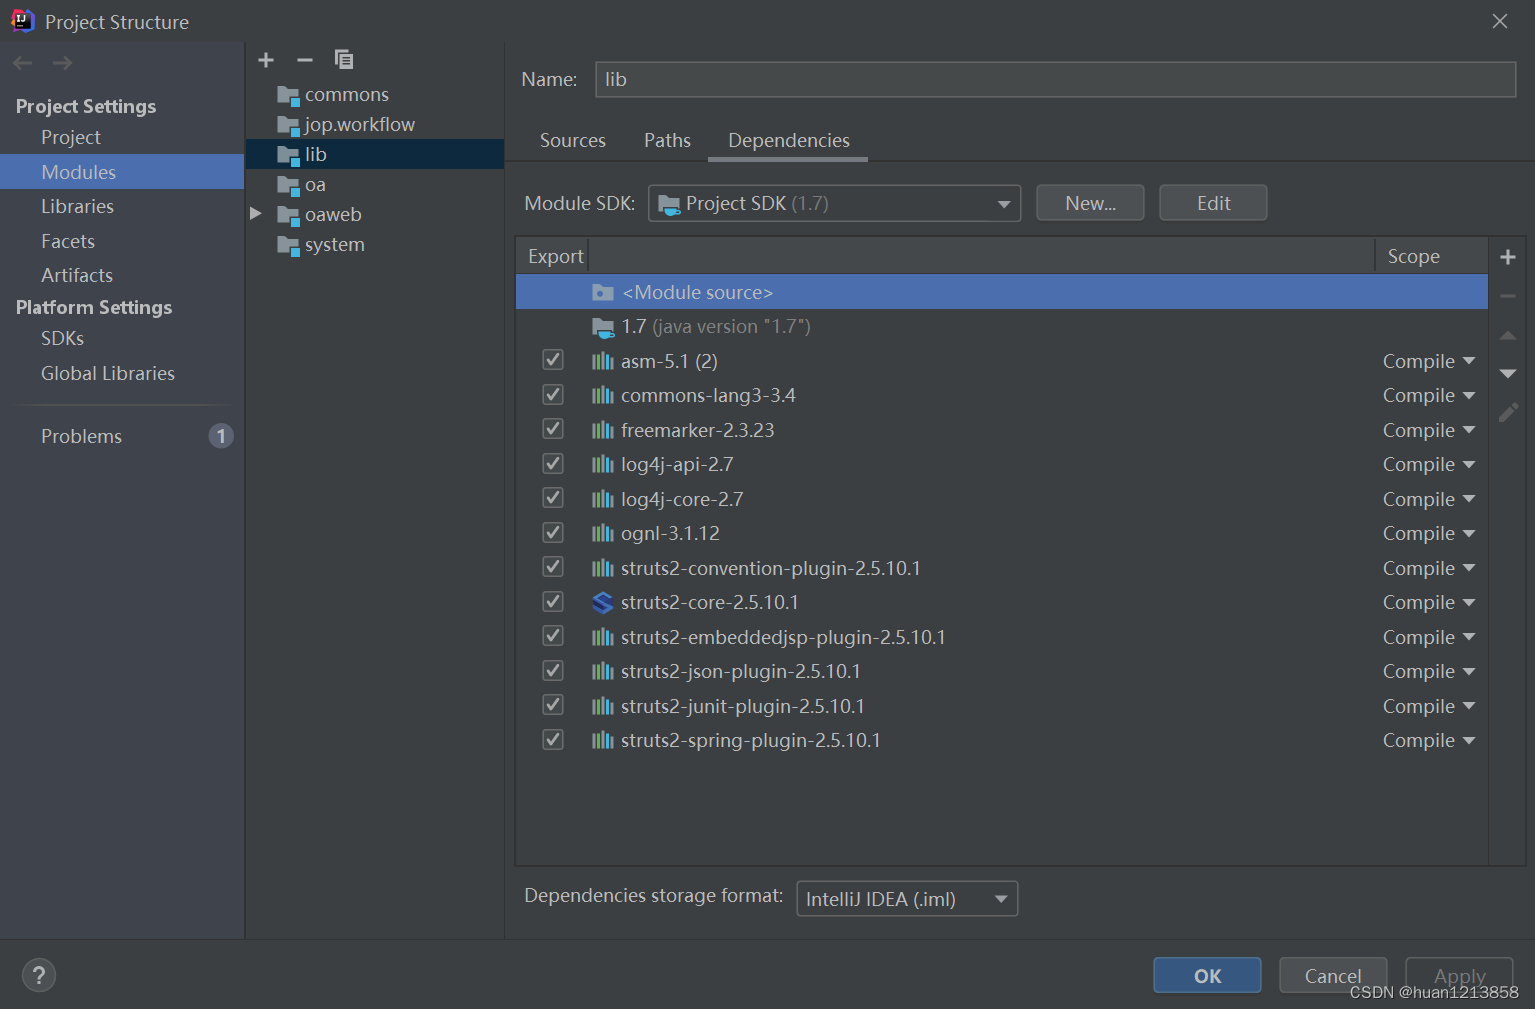1535x1009 pixels.
Task: Open Global Libraries settings
Action: pyautogui.click(x=108, y=373)
